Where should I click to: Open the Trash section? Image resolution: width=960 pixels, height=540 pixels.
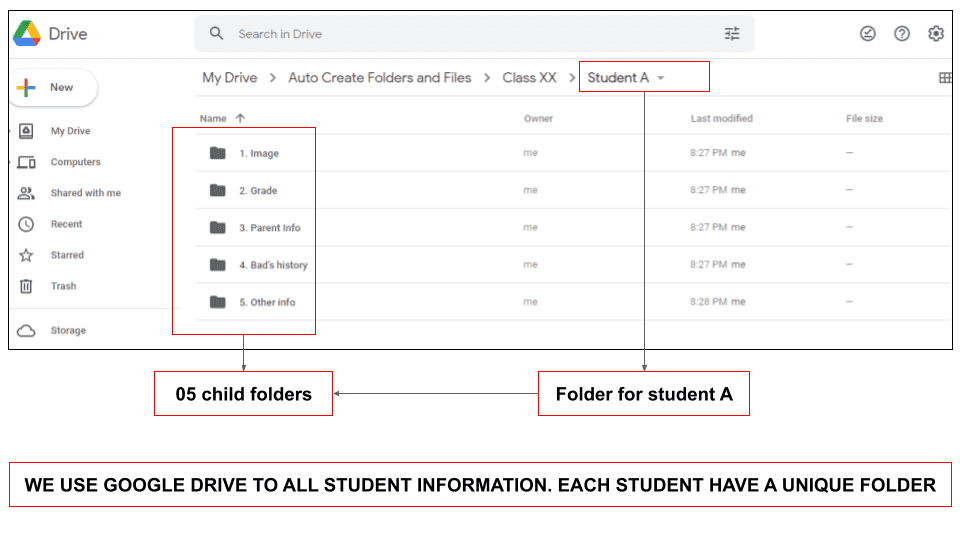[x=63, y=286]
